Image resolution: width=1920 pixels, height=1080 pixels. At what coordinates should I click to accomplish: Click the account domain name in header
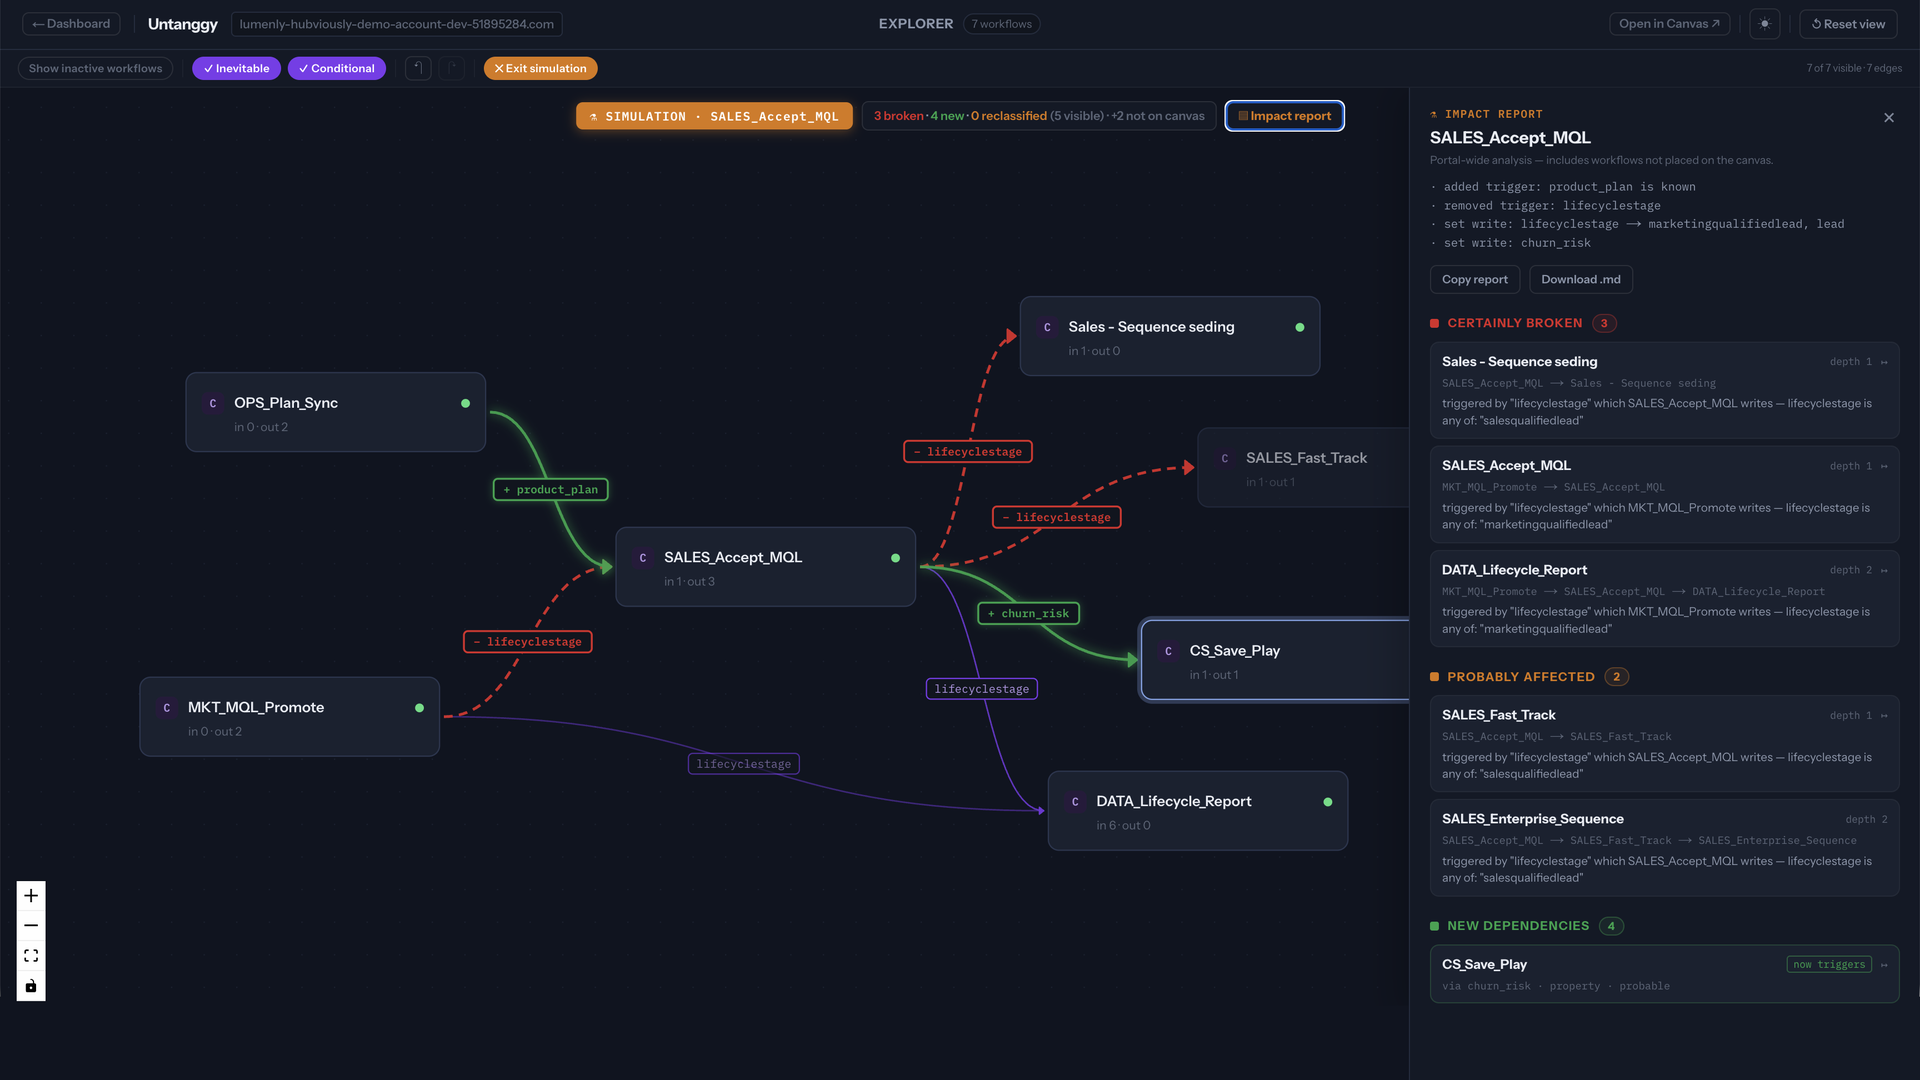point(397,24)
